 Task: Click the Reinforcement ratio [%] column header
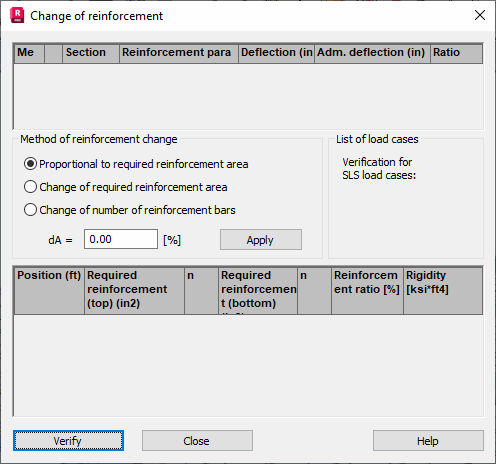click(367, 290)
